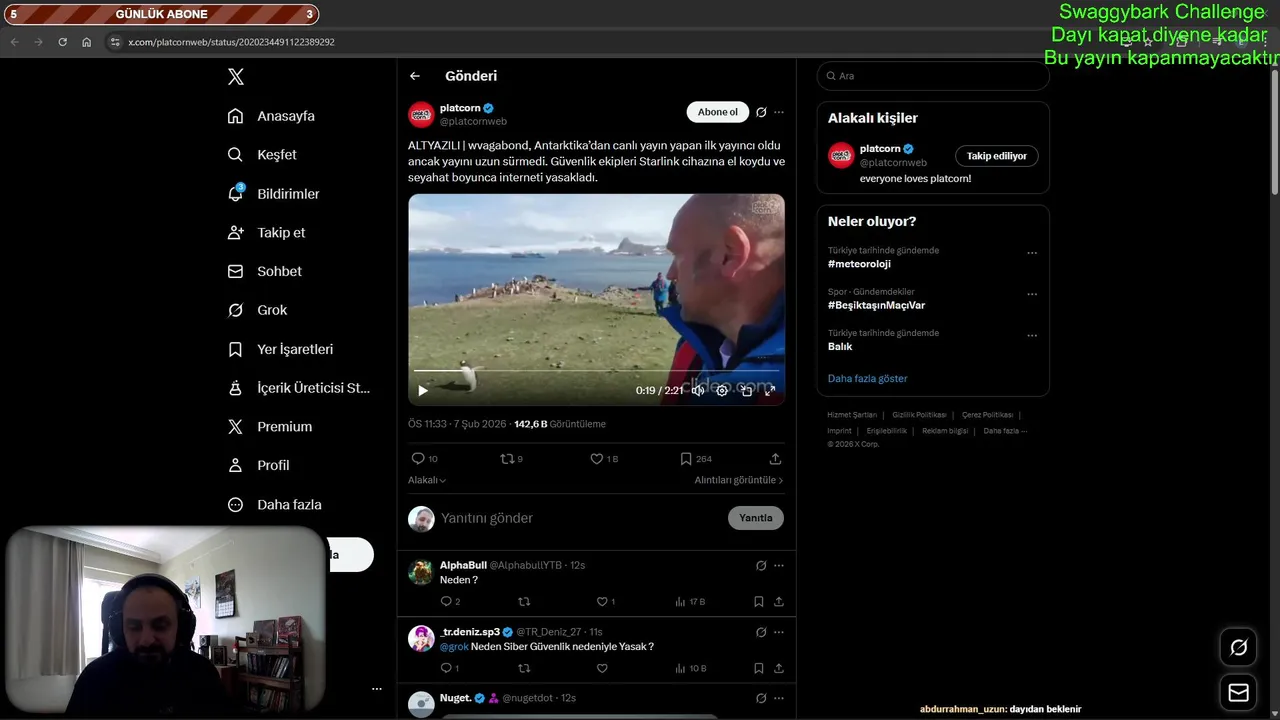Go back with Gönderi arrow
Image resolution: width=1280 pixels, height=720 pixels.
(415, 76)
